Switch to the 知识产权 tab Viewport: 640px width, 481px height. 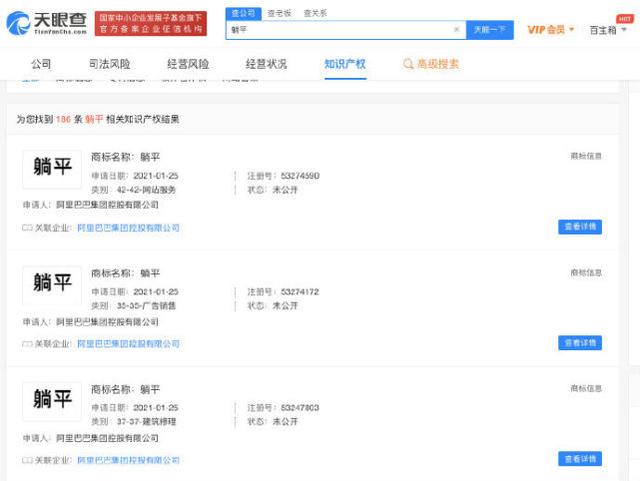coord(345,64)
